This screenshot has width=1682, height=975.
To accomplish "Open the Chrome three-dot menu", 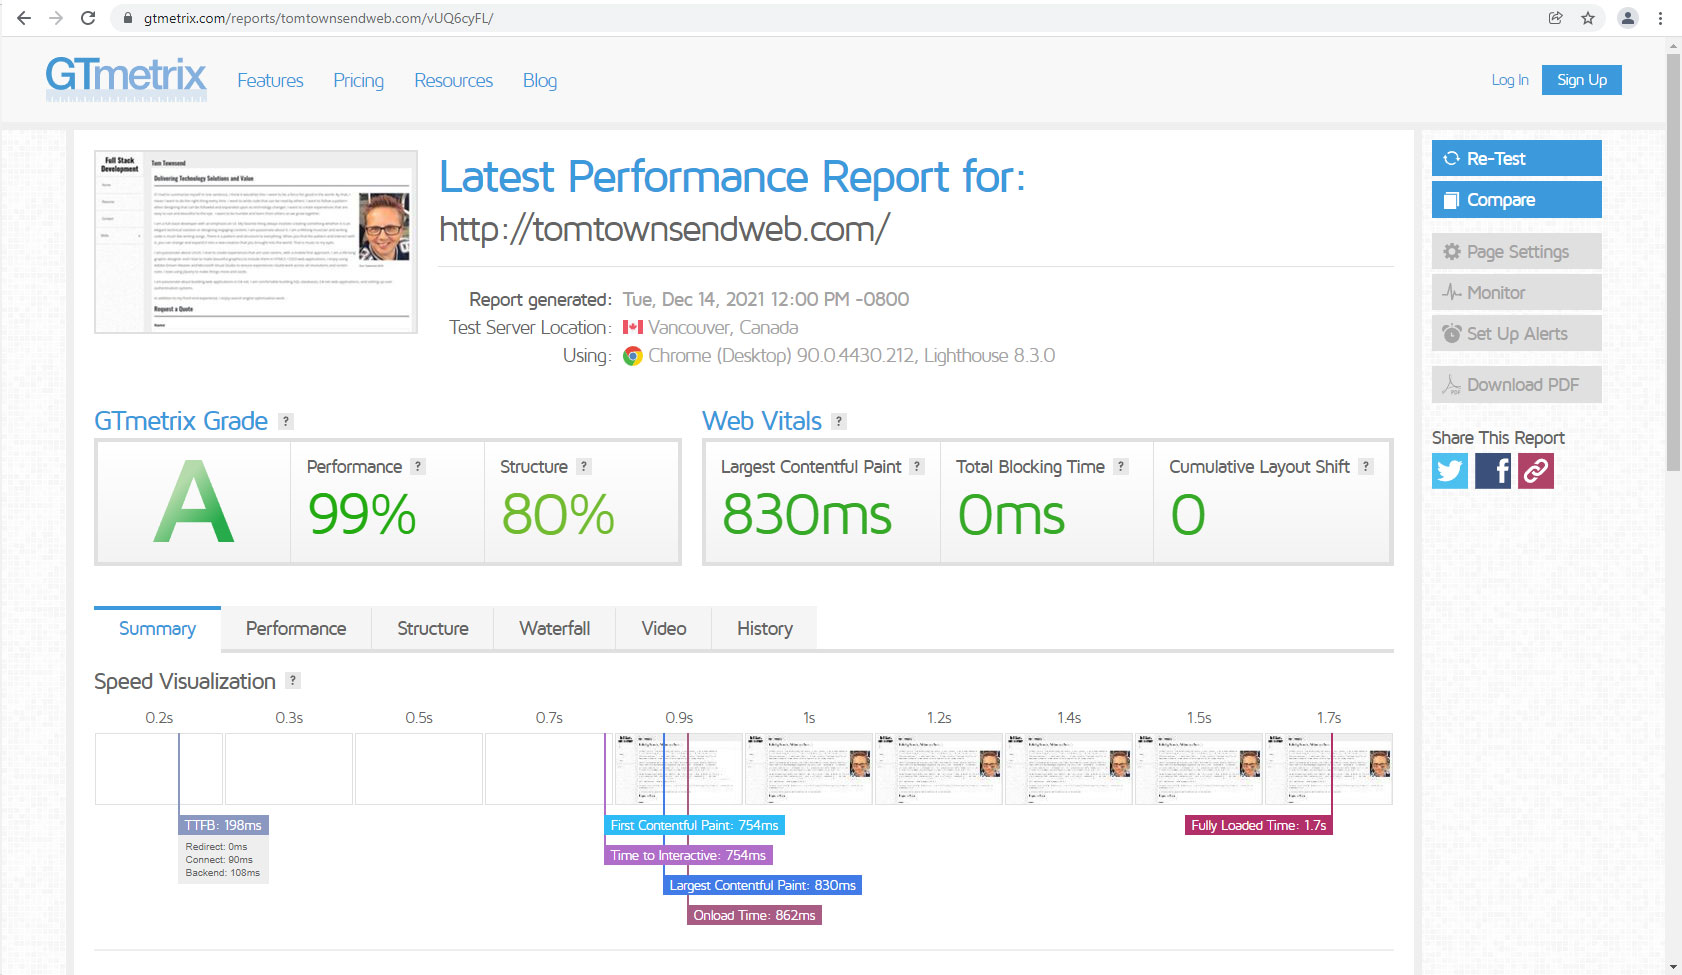I will [1660, 18].
